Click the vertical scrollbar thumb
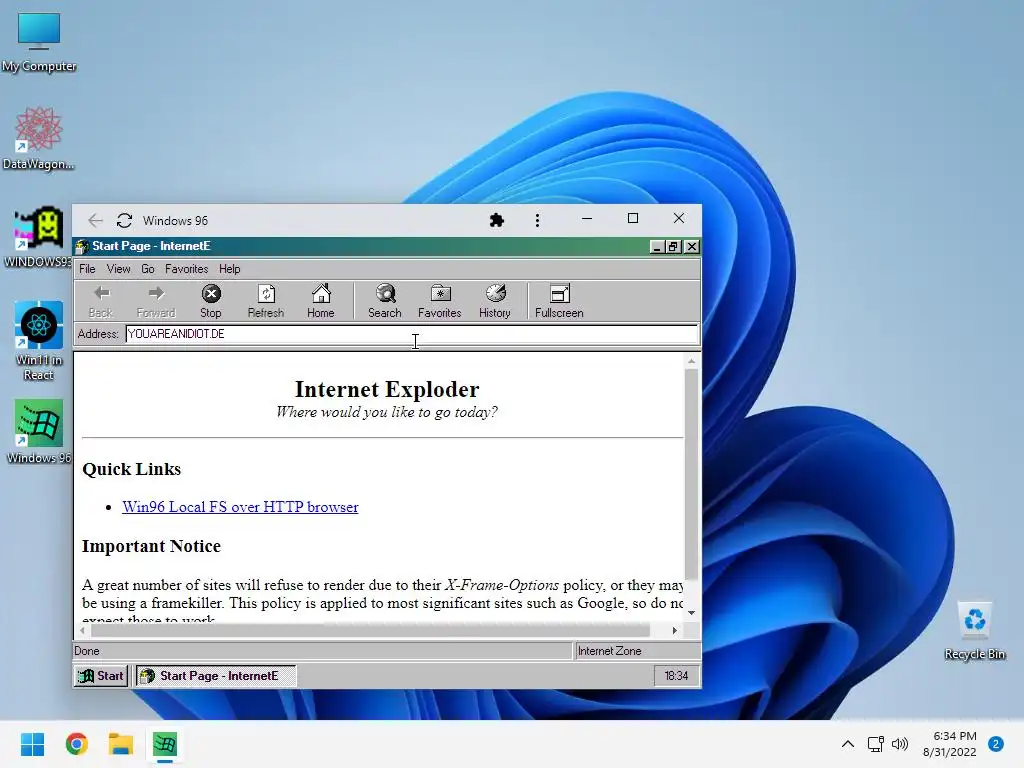This screenshot has height=768, width=1024. coord(692,475)
